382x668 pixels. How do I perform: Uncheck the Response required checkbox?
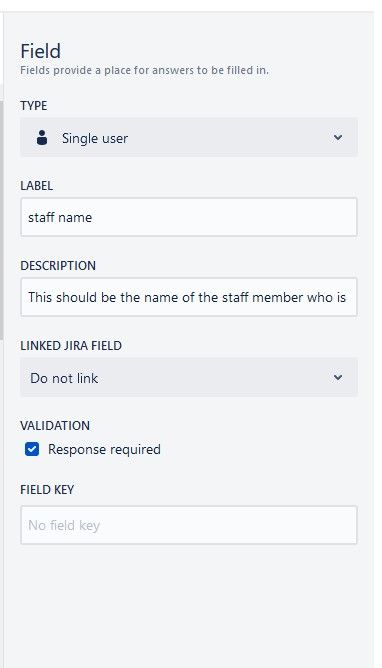click(x=32, y=449)
